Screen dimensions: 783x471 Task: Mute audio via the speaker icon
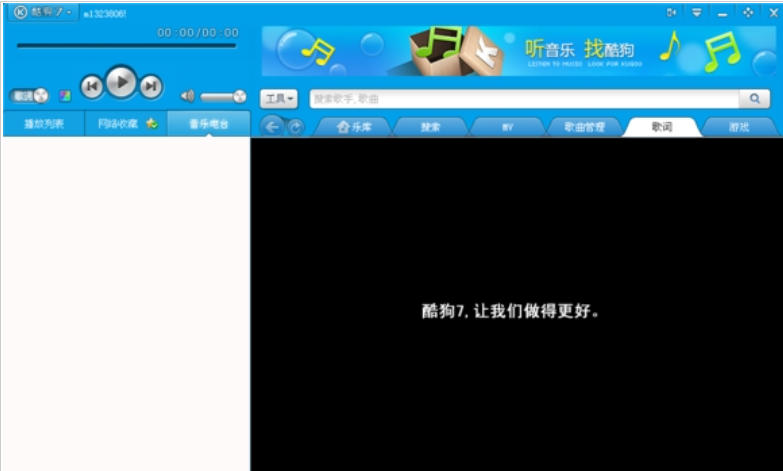[x=187, y=96]
